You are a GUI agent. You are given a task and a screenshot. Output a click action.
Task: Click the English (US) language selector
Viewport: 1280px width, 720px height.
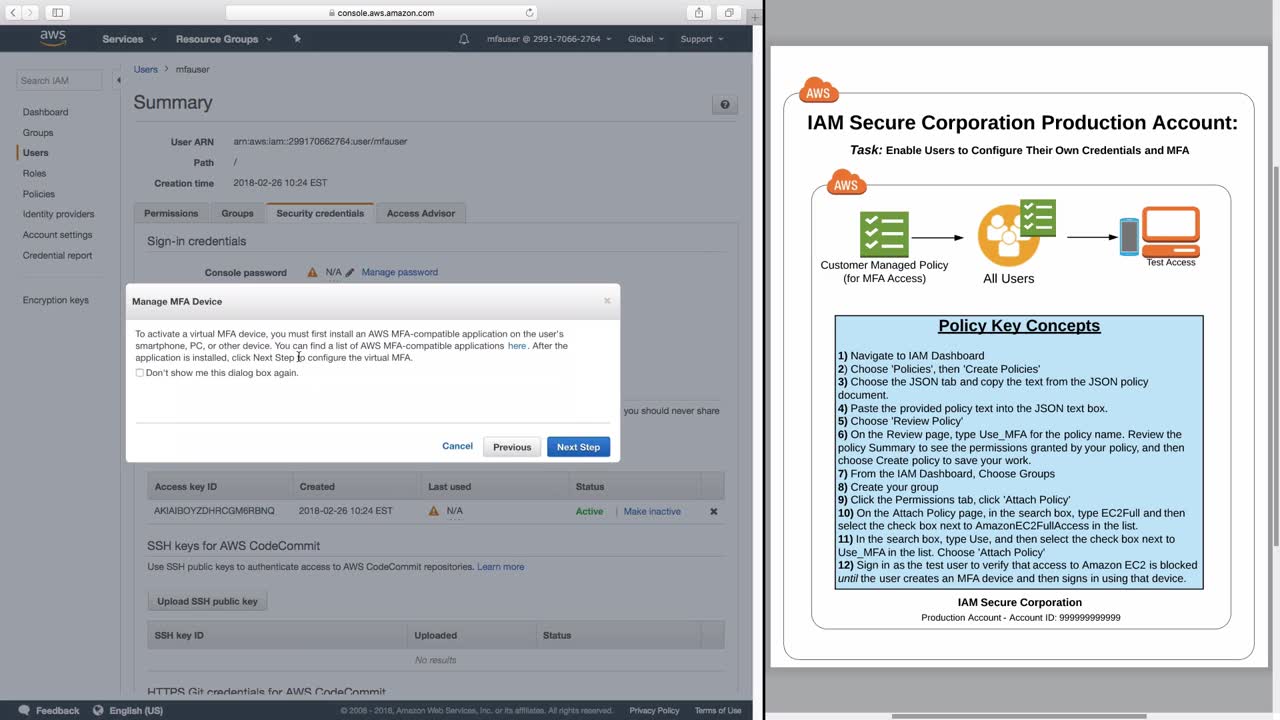click(136, 710)
